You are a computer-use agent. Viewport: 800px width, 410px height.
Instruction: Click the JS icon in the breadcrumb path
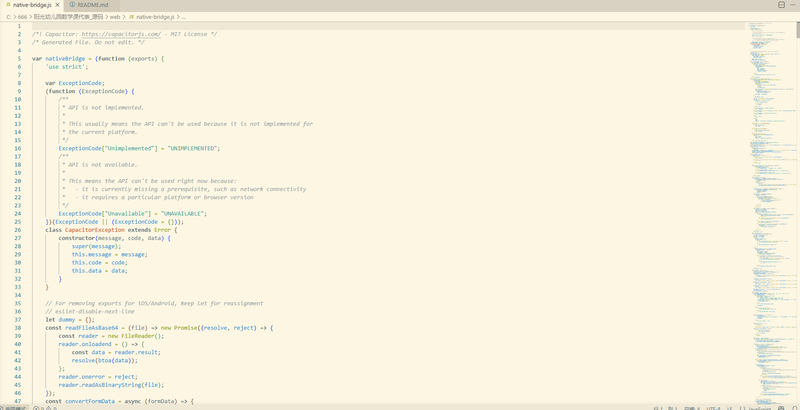(x=131, y=17)
